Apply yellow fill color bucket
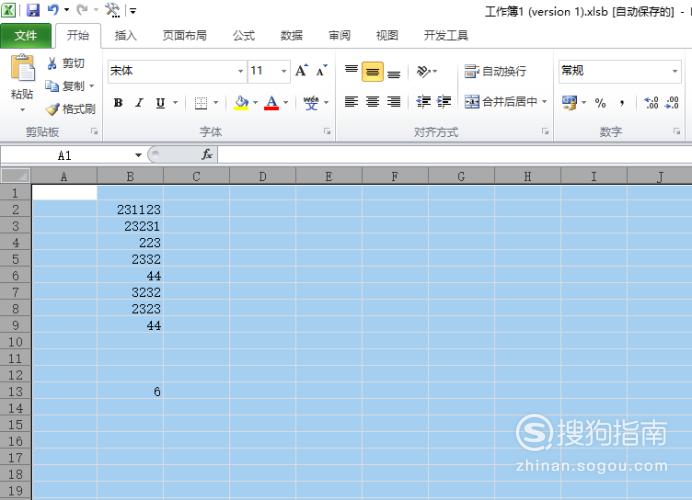 coord(241,103)
